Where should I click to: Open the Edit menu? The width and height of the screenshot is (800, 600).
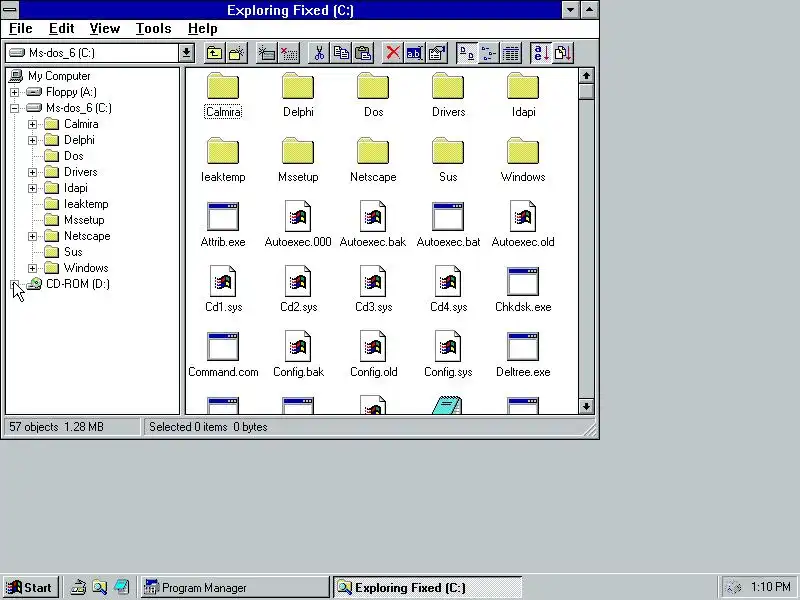tap(61, 29)
